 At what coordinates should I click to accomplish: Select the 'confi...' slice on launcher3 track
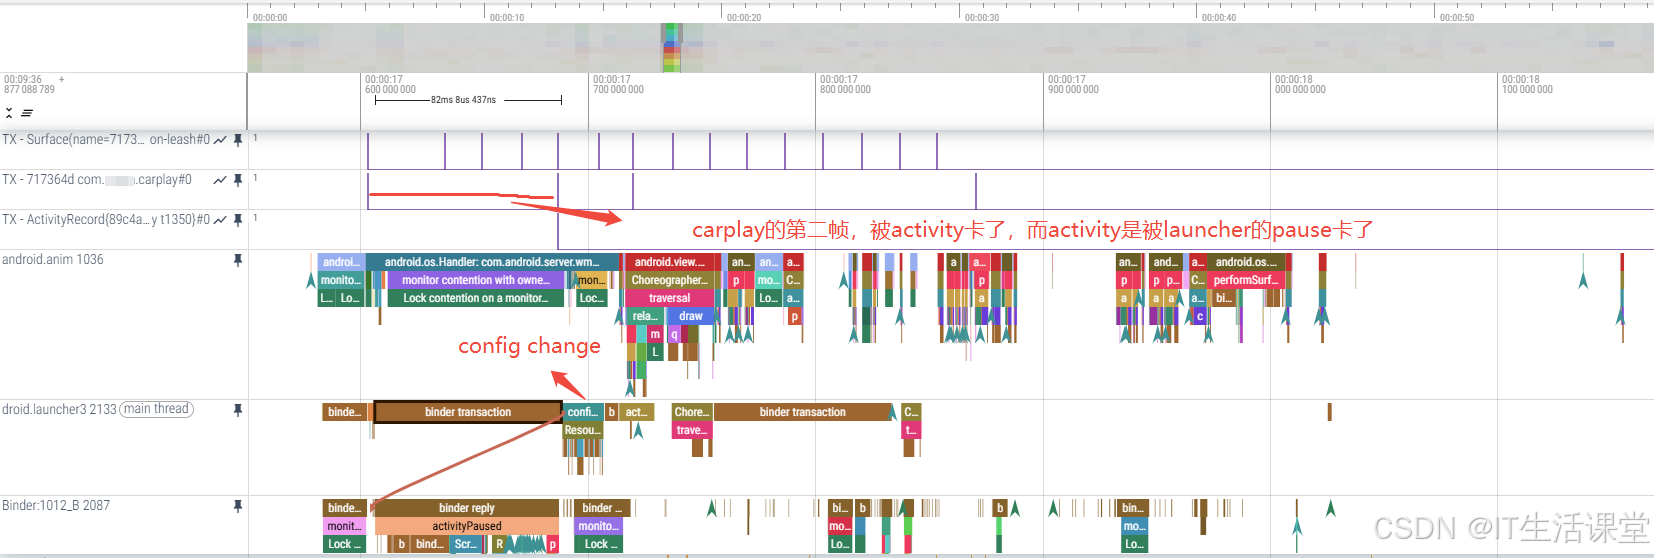point(582,412)
